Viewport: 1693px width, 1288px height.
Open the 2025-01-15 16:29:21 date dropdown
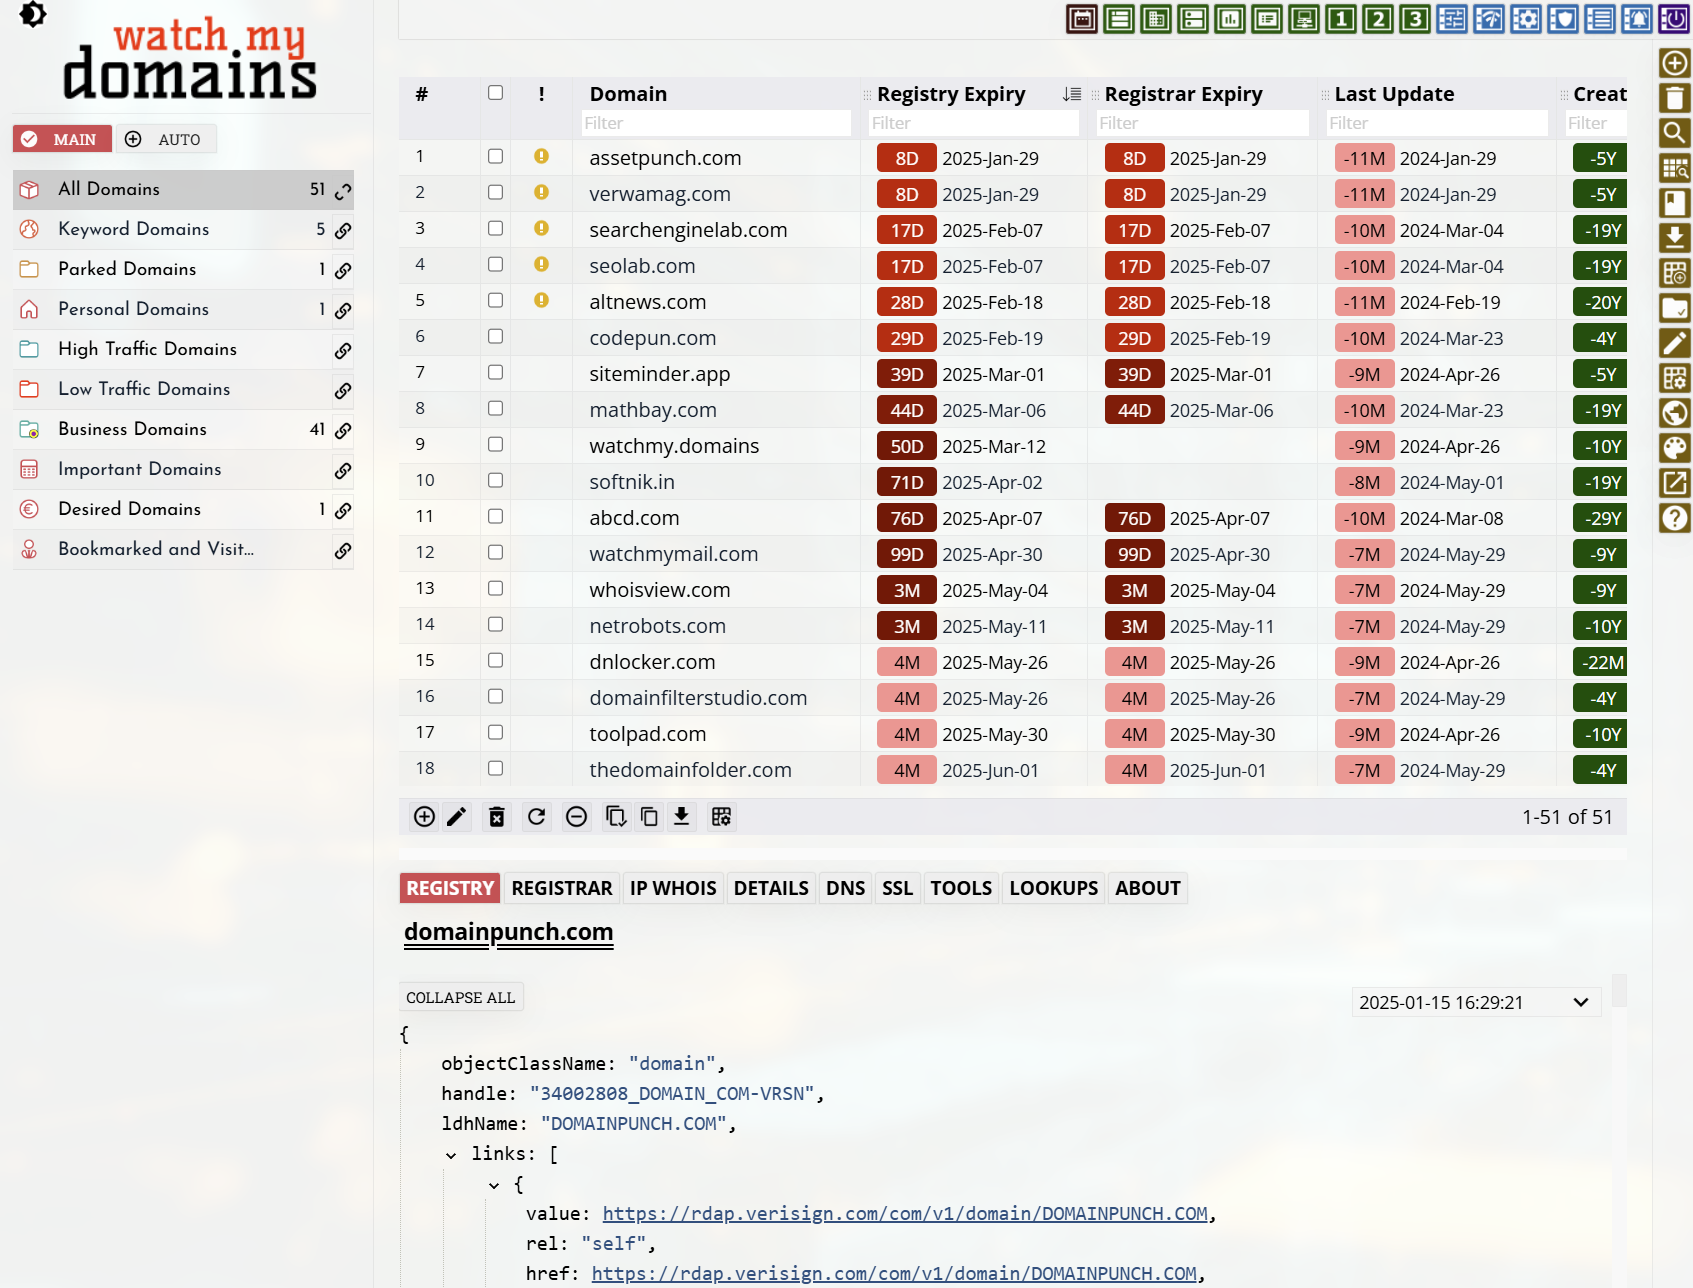pyautogui.click(x=1476, y=1002)
